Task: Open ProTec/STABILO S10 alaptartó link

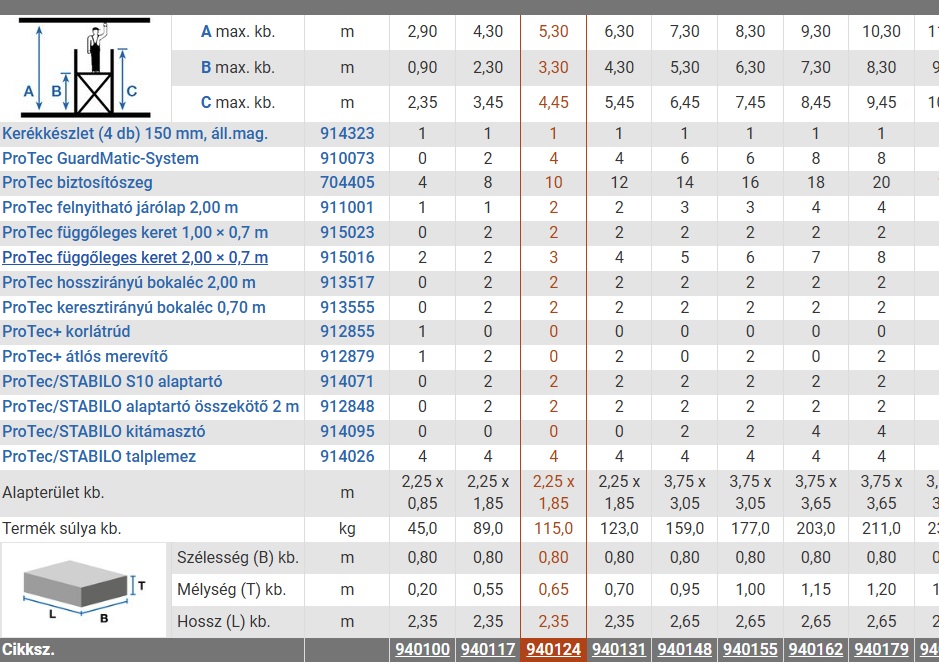Action: tap(112, 382)
